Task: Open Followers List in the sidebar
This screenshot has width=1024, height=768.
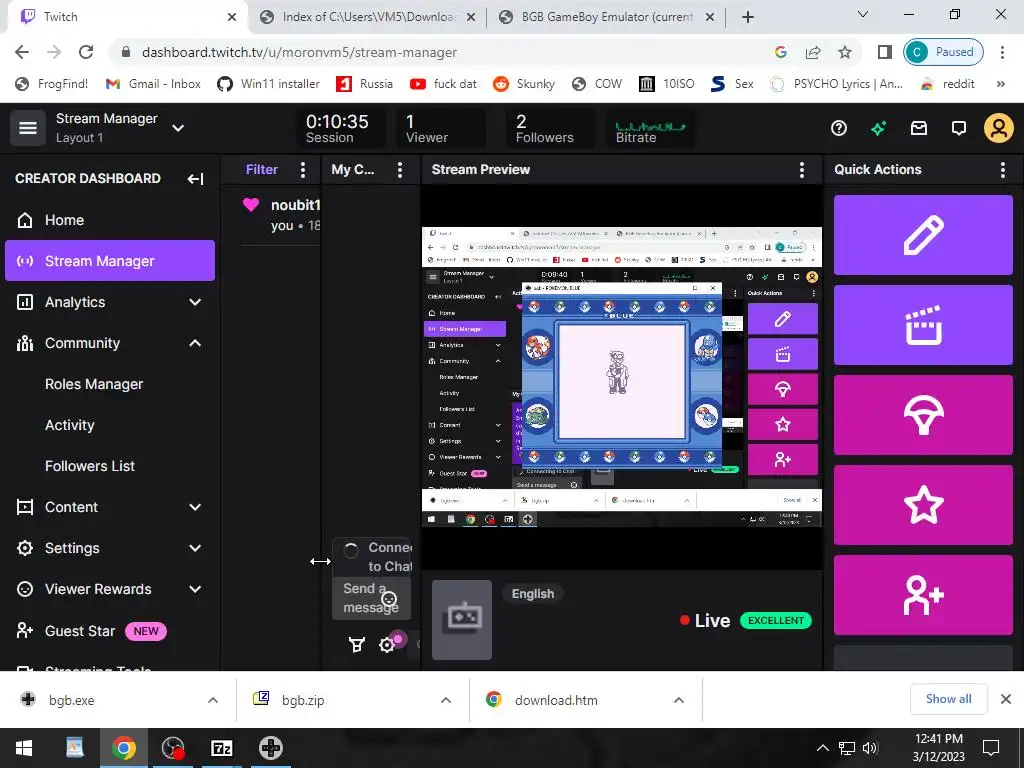Action: [90, 466]
